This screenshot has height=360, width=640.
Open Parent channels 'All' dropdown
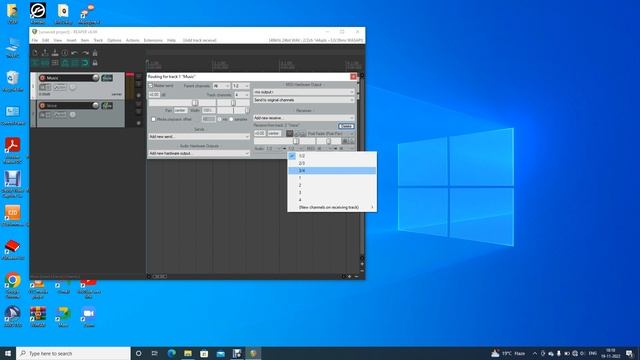pos(221,86)
